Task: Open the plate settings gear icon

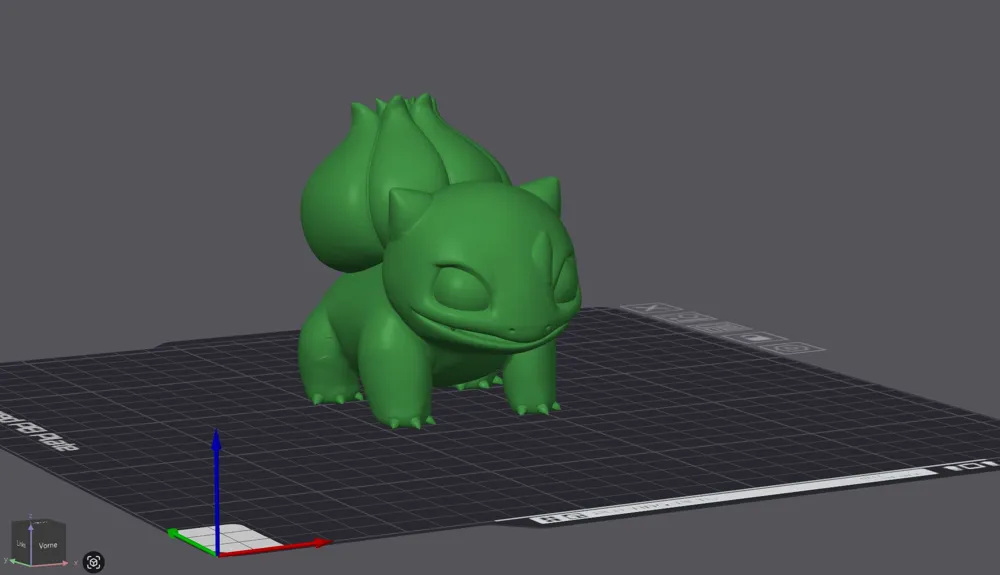Action: click(x=792, y=348)
